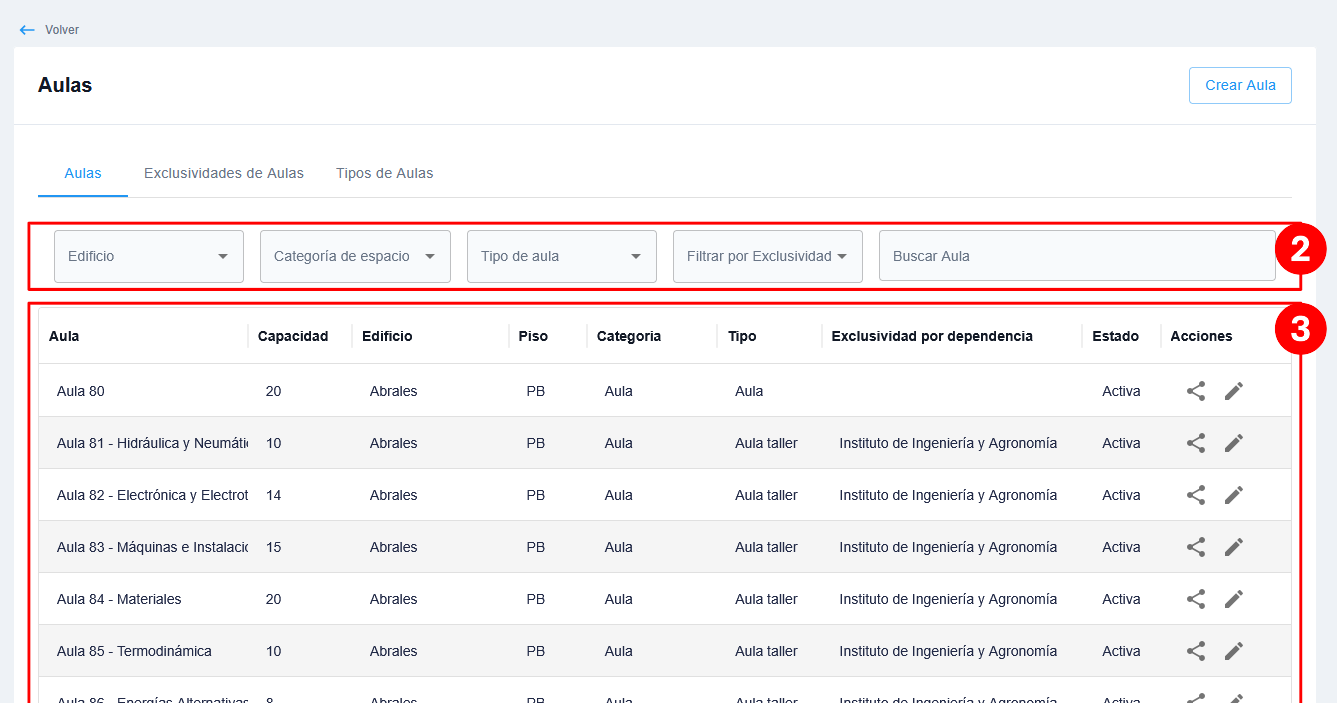Select the Aula 85 - Termodinámica cell
The height and width of the screenshot is (703, 1341).
(x=134, y=651)
